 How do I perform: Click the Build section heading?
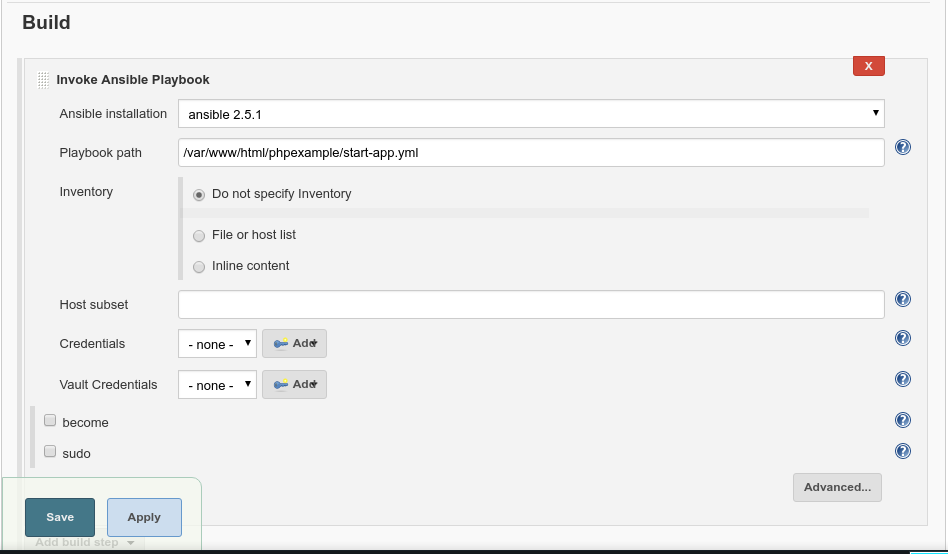(46, 22)
